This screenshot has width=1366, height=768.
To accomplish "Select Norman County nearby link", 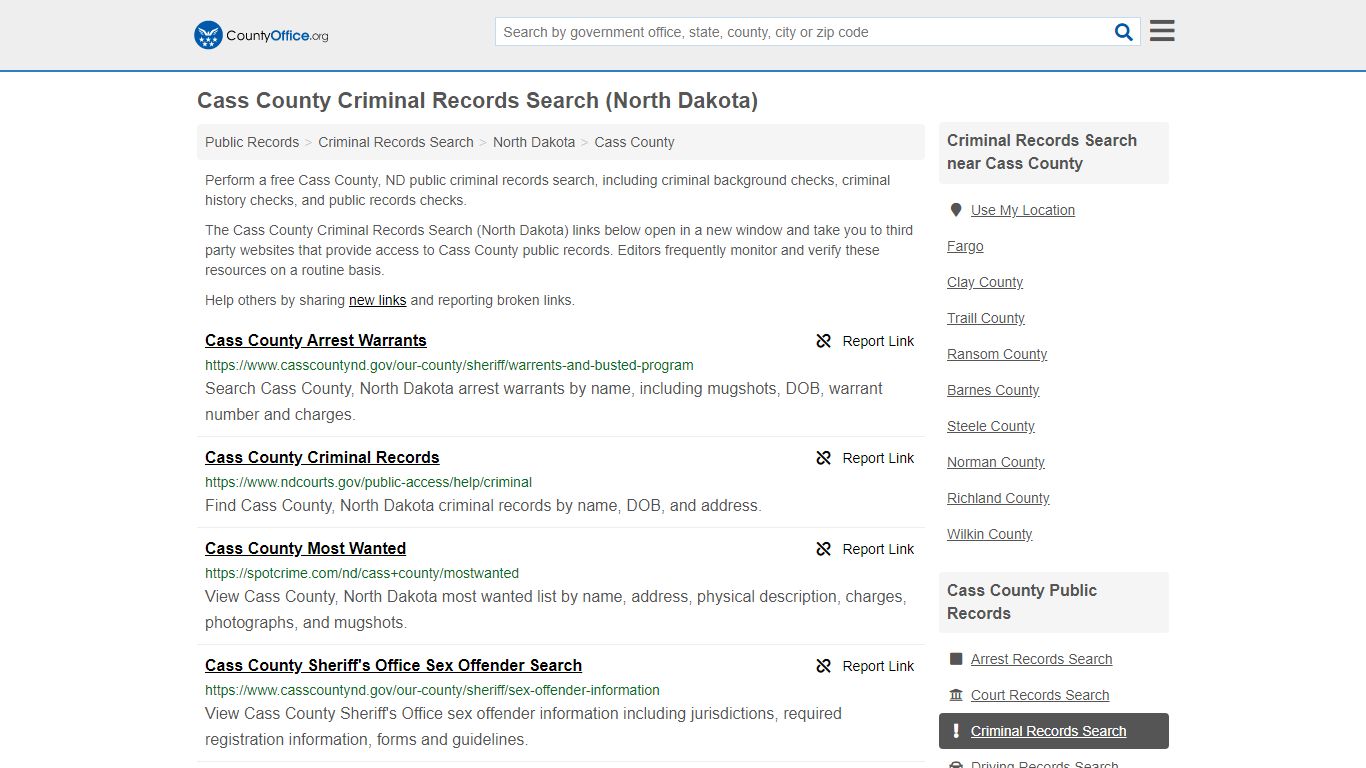I will click(996, 462).
